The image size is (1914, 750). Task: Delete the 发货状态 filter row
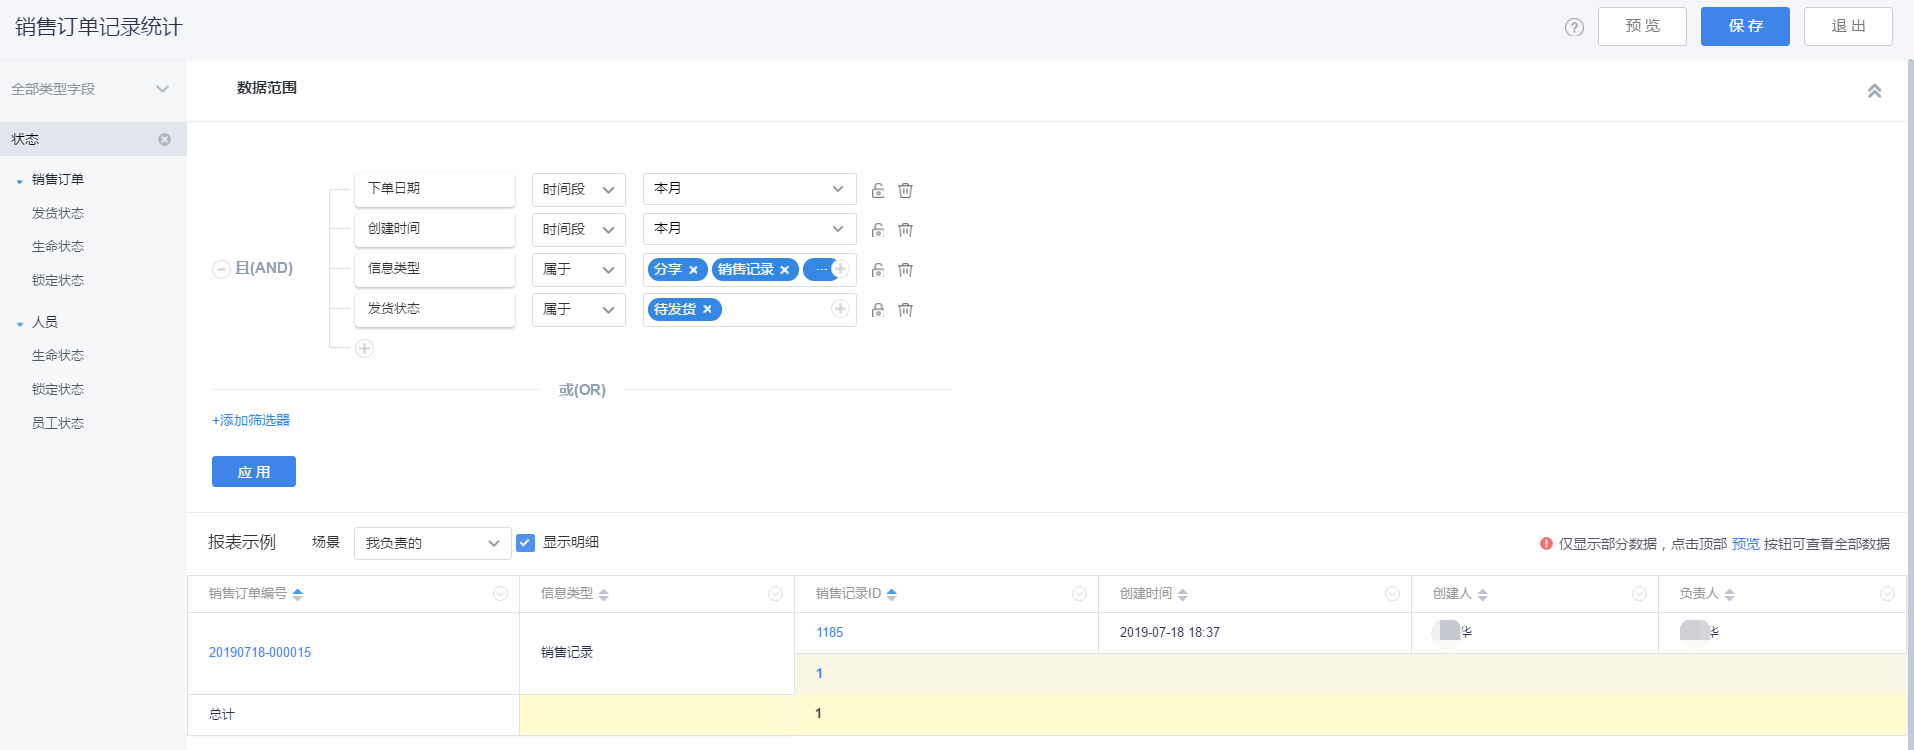[x=905, y=310]
